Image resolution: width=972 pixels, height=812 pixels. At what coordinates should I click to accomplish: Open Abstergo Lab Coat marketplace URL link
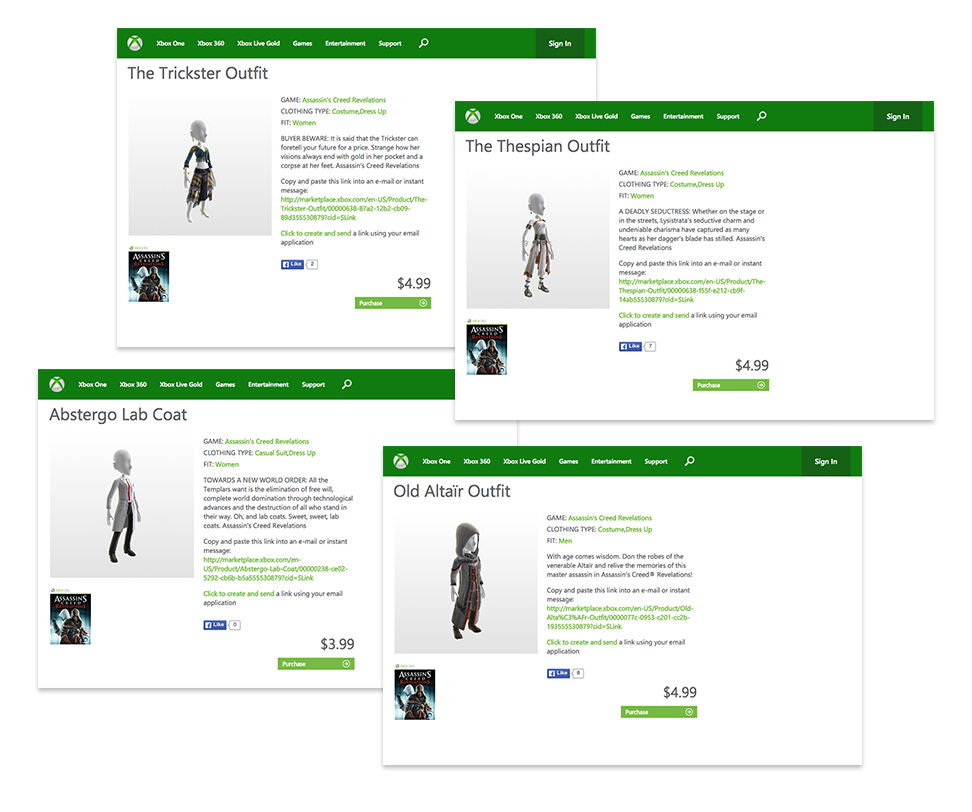coord(275,568)
